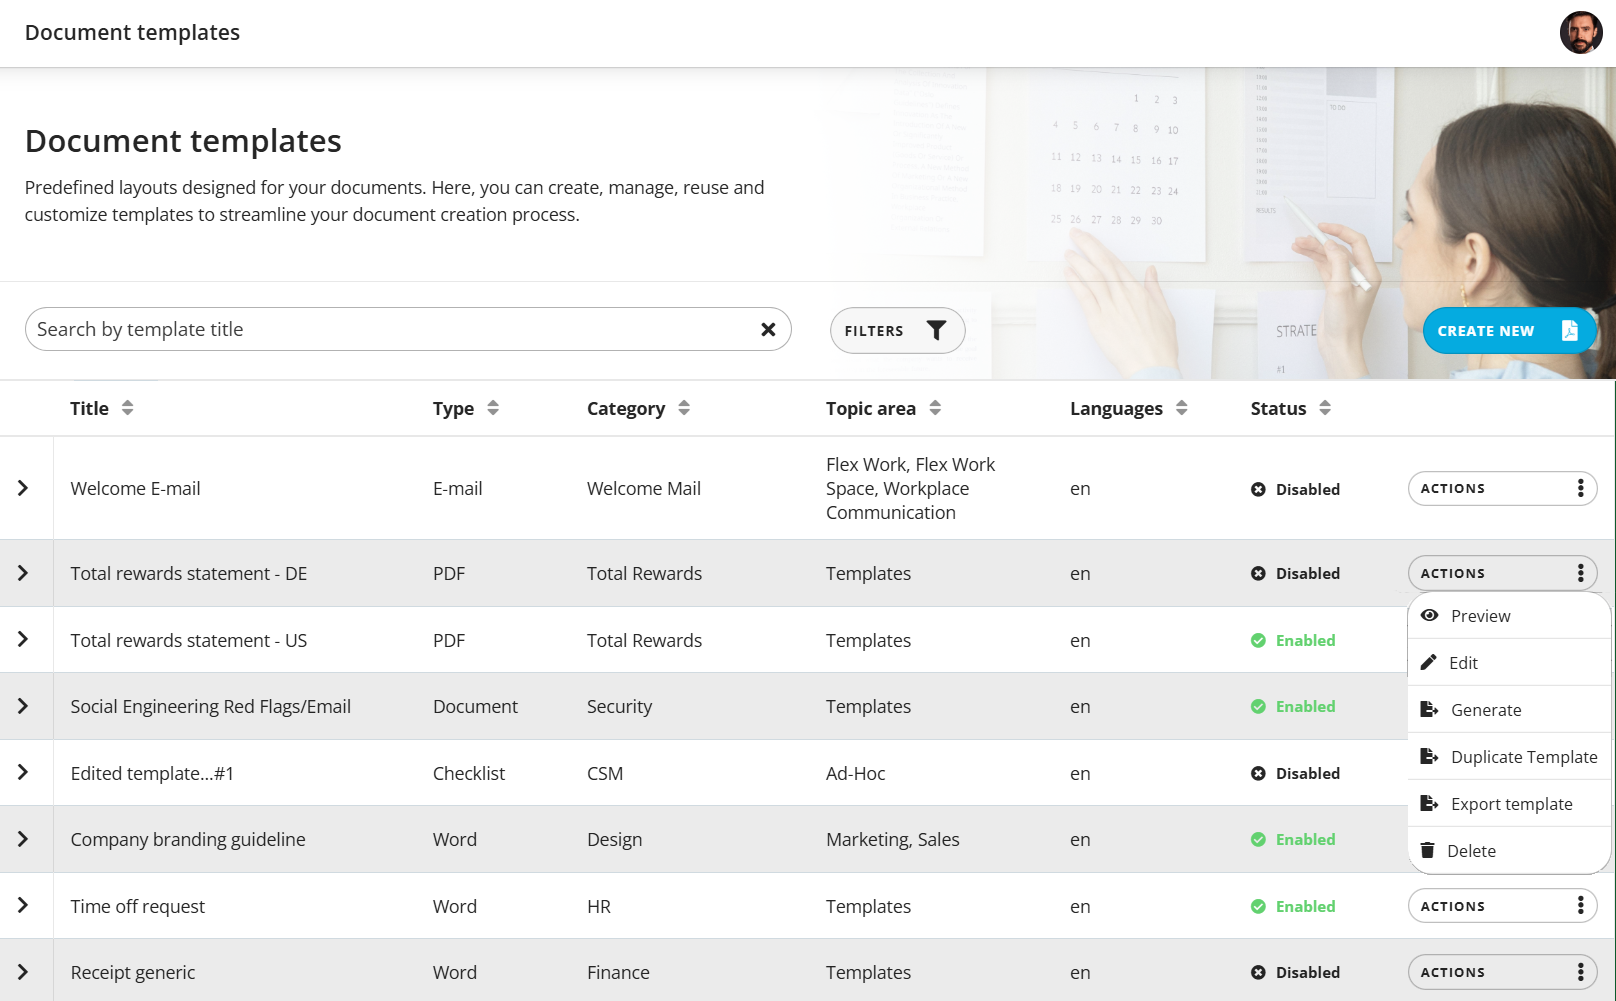Screen dimensions: 1616x1001
Task: Expand the Company branding guideline row
Action: (x=23, y=839)
